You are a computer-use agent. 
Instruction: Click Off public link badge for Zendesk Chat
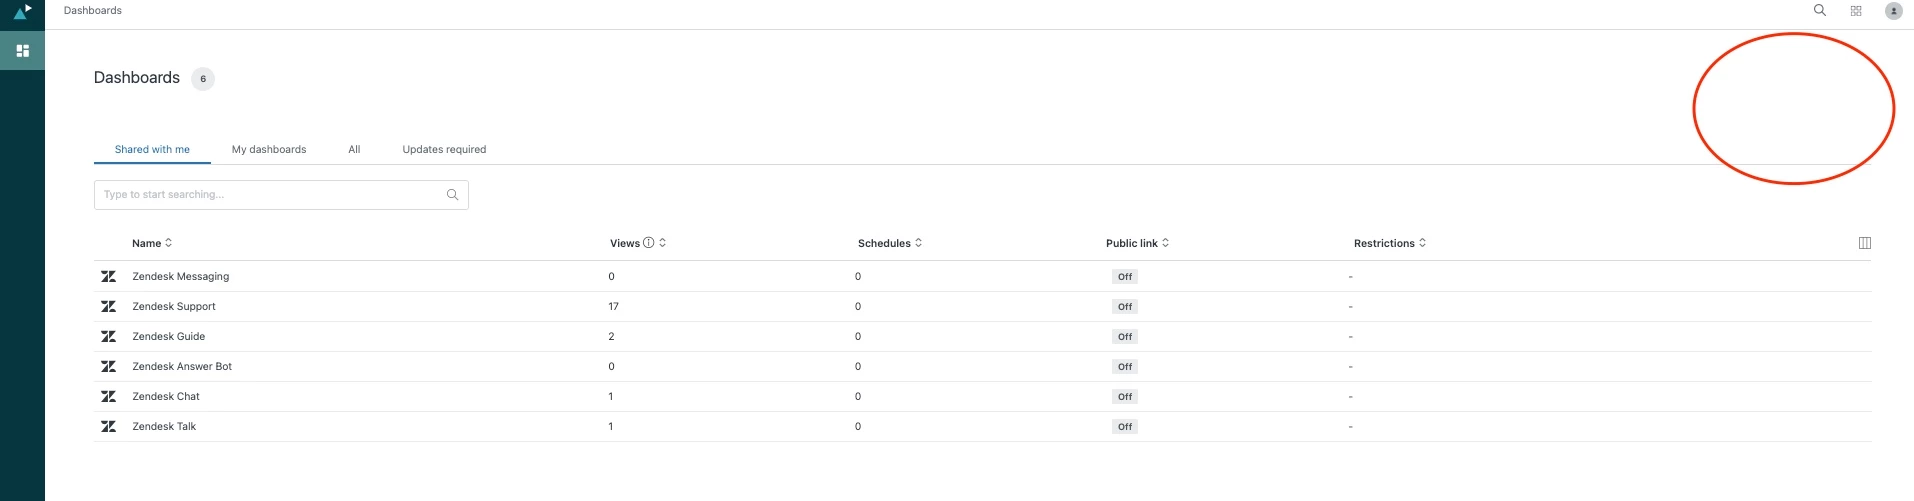pos(1125,397)
